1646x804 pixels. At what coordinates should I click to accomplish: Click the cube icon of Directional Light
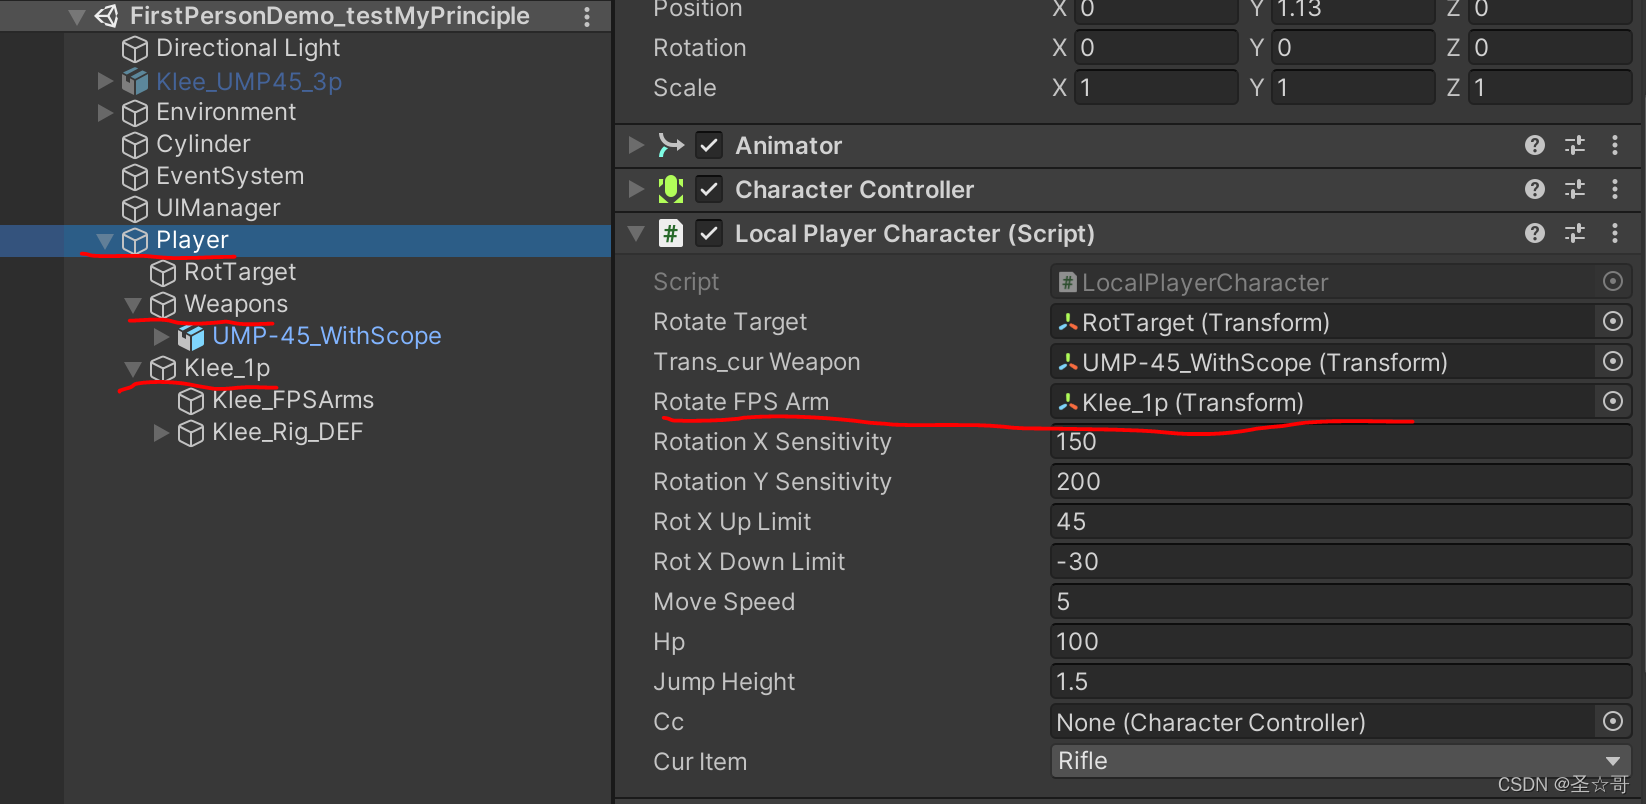pos(134,49)
